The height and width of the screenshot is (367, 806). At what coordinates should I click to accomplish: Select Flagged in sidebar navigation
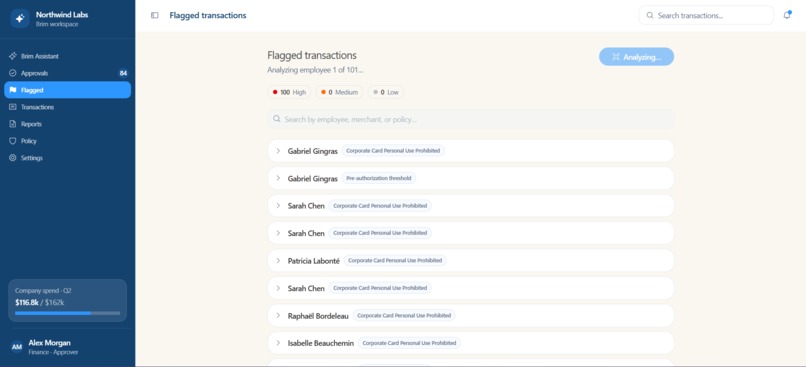tap(67, 90)
